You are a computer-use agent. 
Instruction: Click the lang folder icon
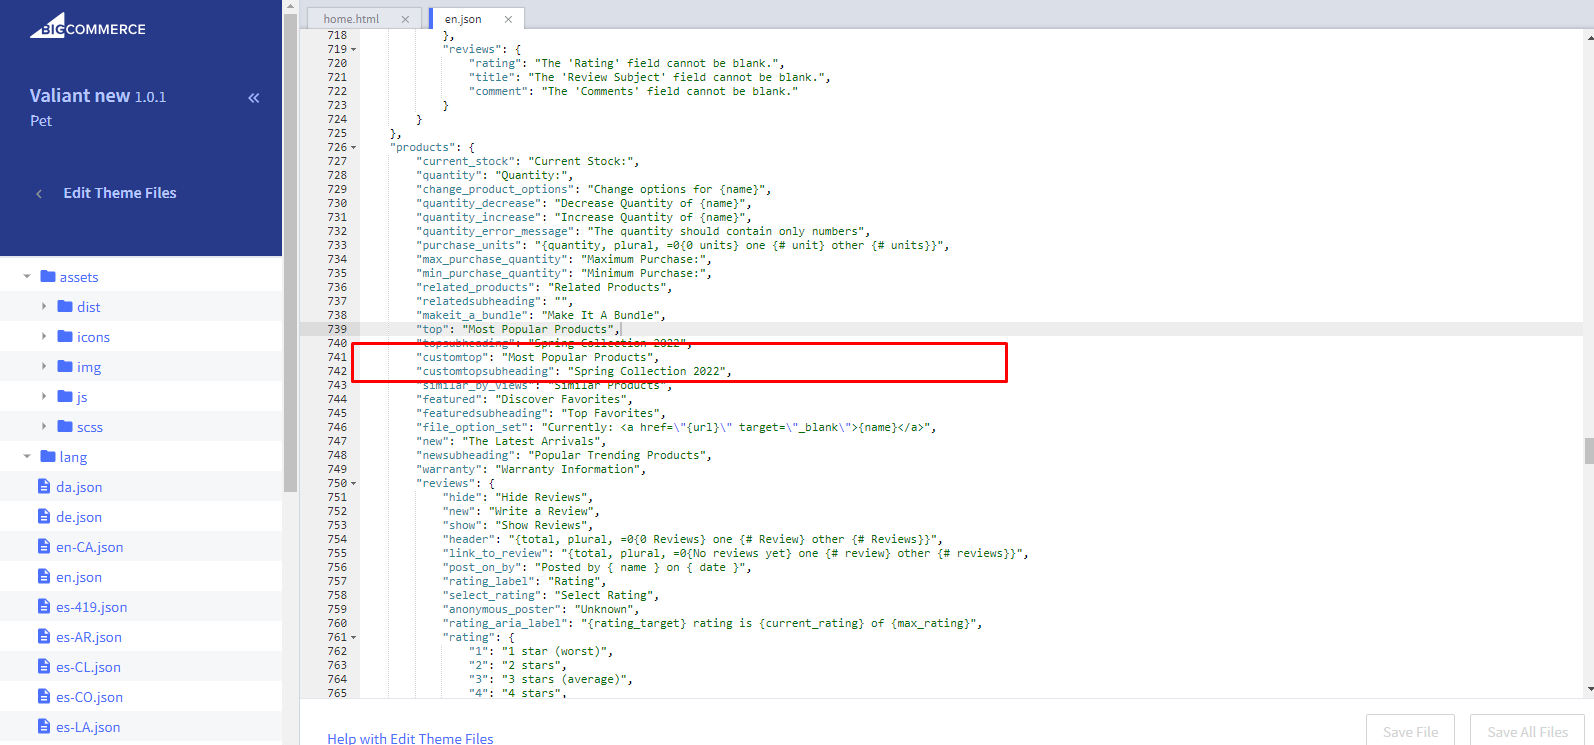(x=47, y=457)
